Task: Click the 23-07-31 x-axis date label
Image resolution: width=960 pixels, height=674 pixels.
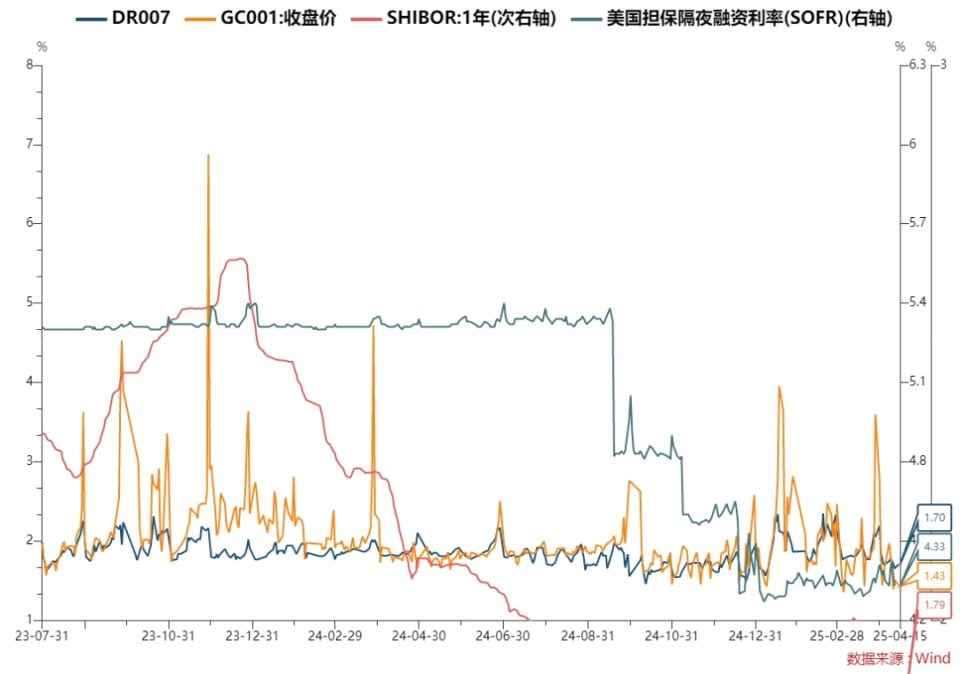Action: coord(42,636)
